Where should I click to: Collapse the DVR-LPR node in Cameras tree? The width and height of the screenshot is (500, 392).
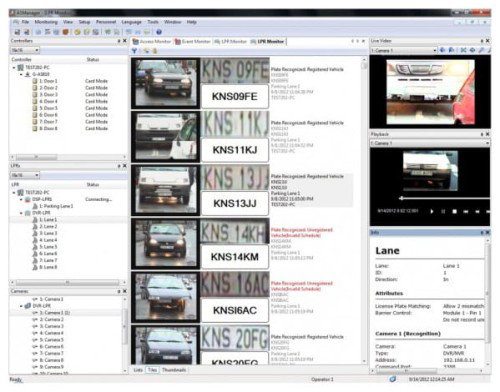[21, 306]
